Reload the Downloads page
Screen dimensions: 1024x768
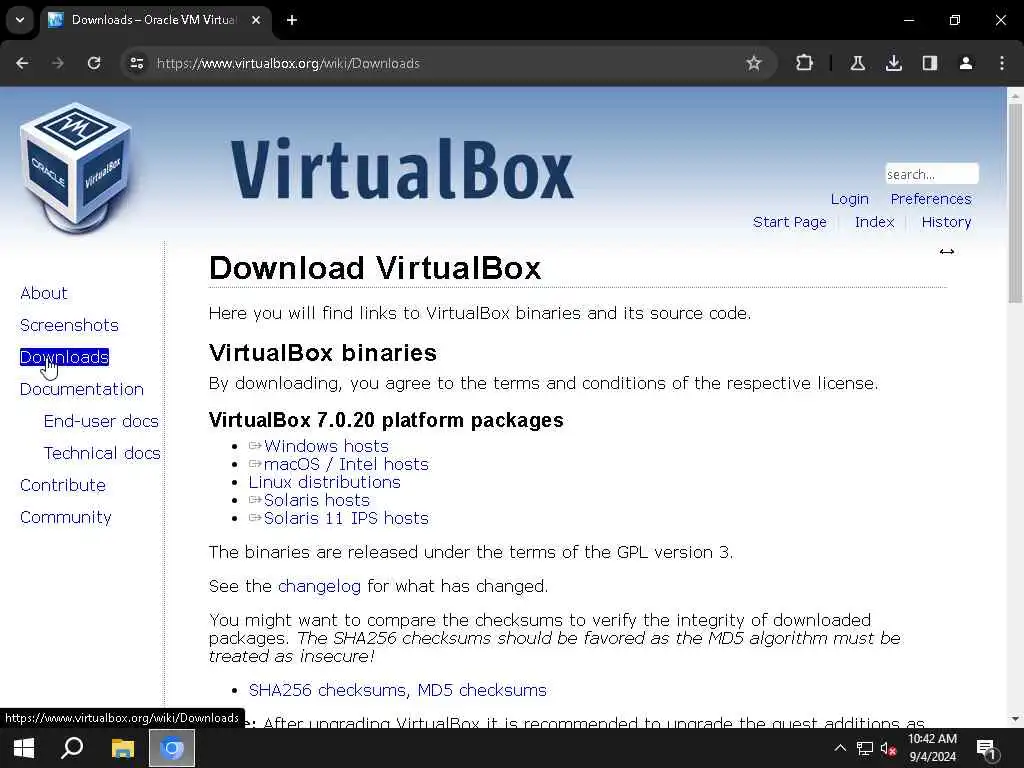coord(94,63)
